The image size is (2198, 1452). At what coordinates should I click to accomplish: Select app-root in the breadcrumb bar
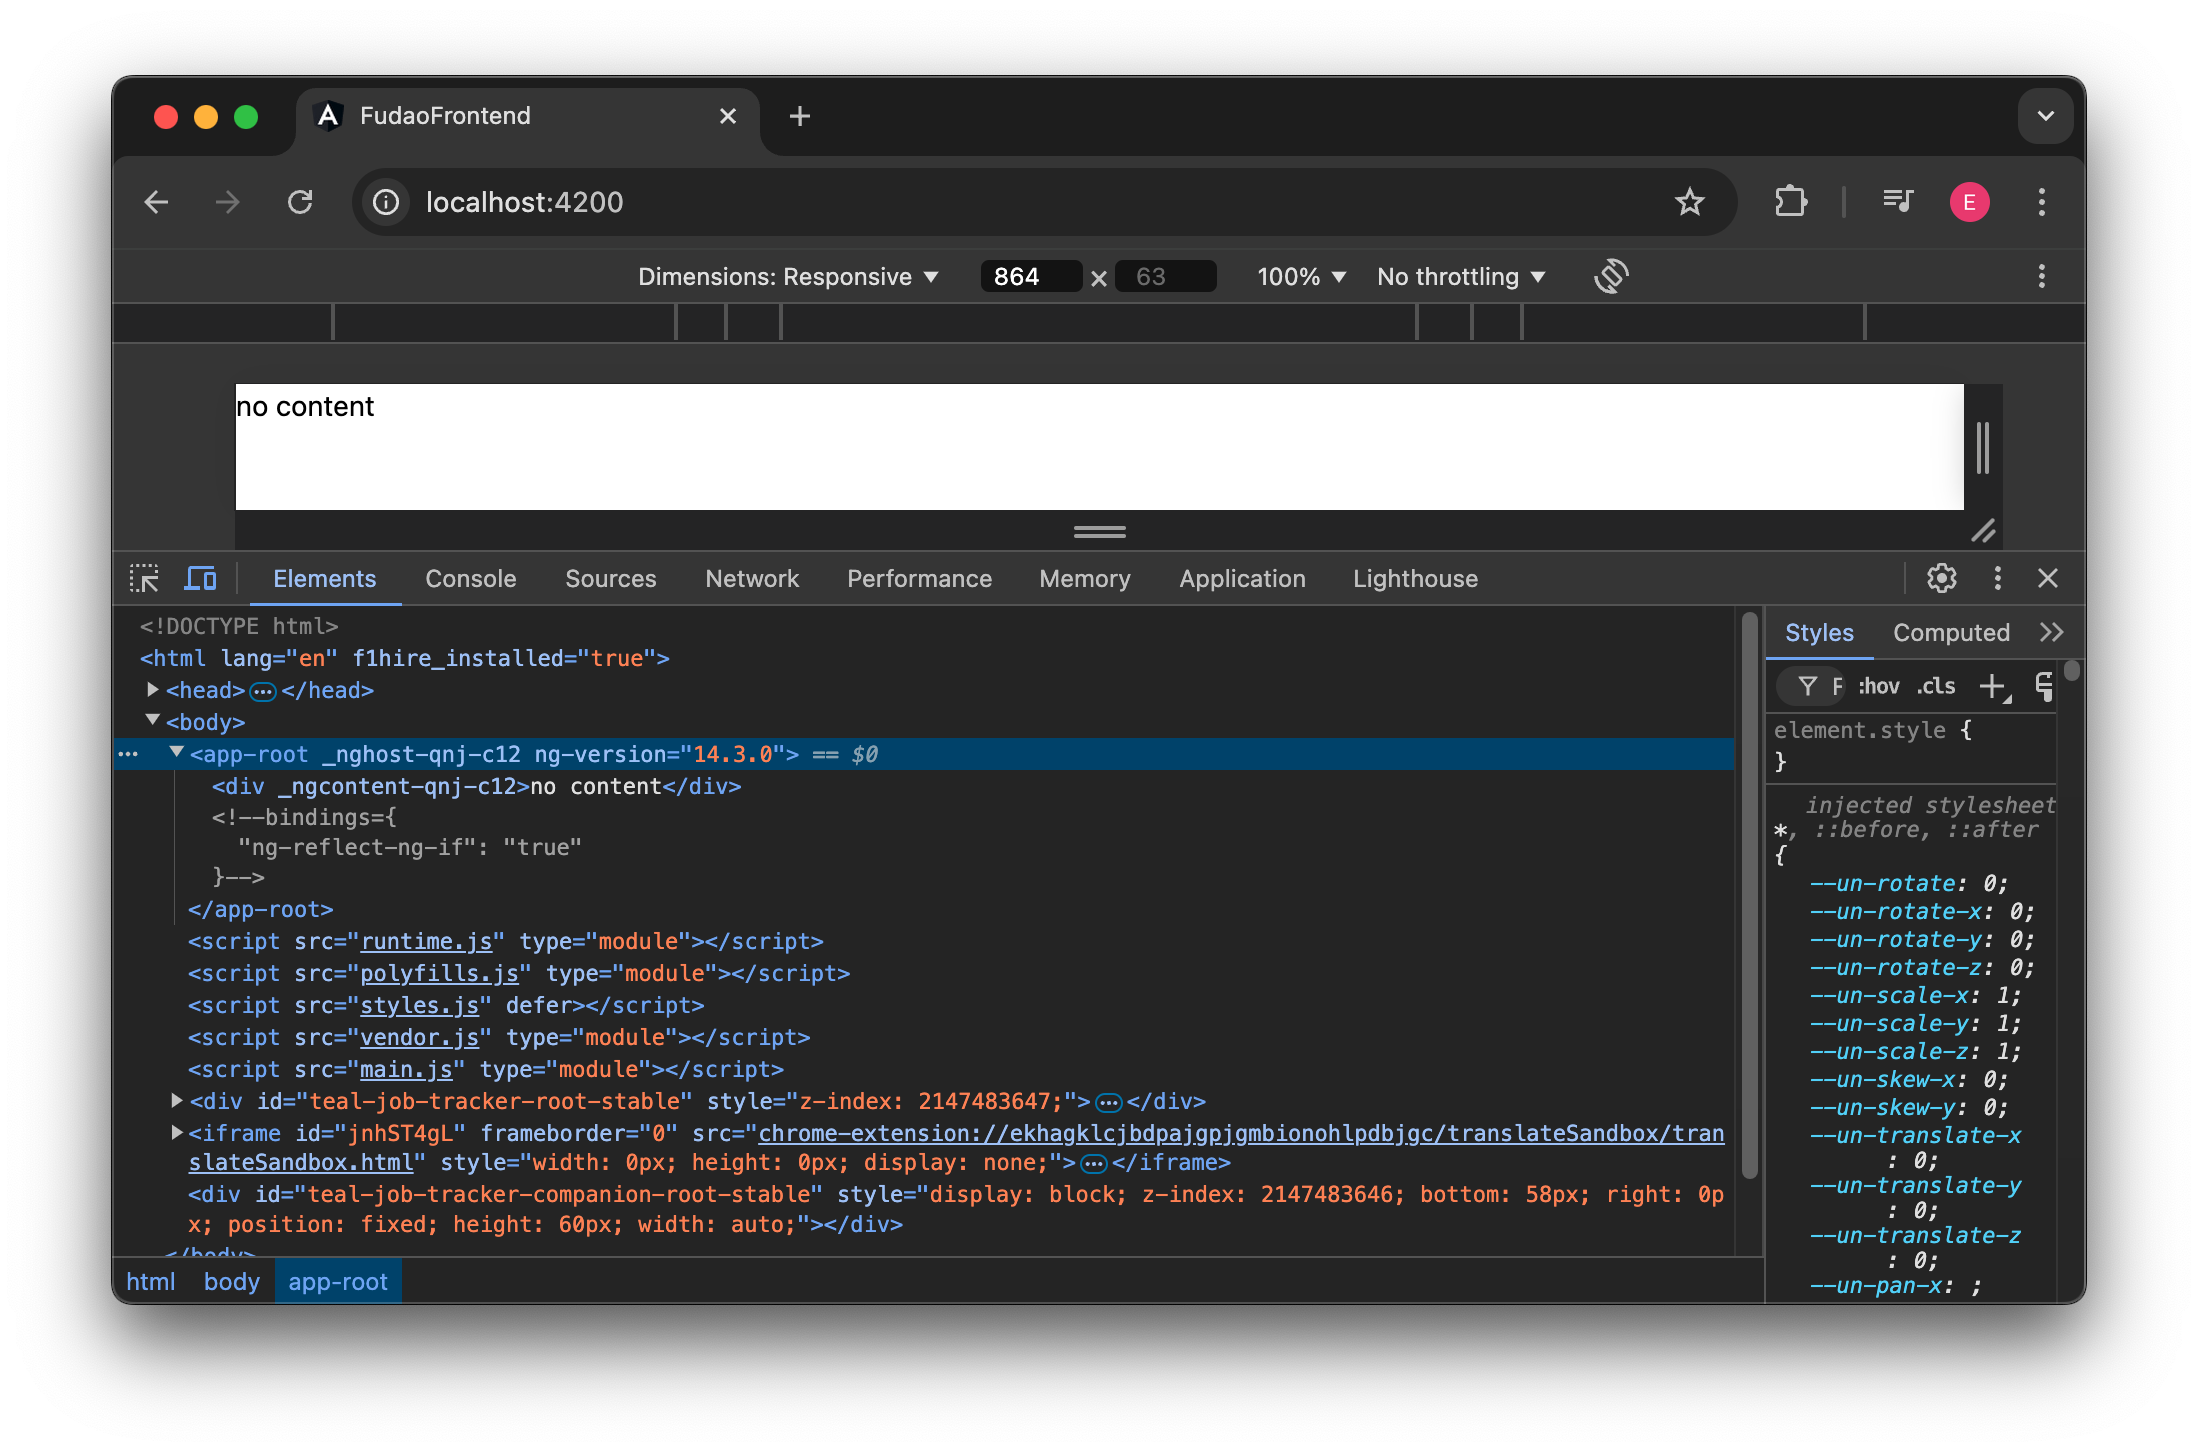(x=337, y=1281)
